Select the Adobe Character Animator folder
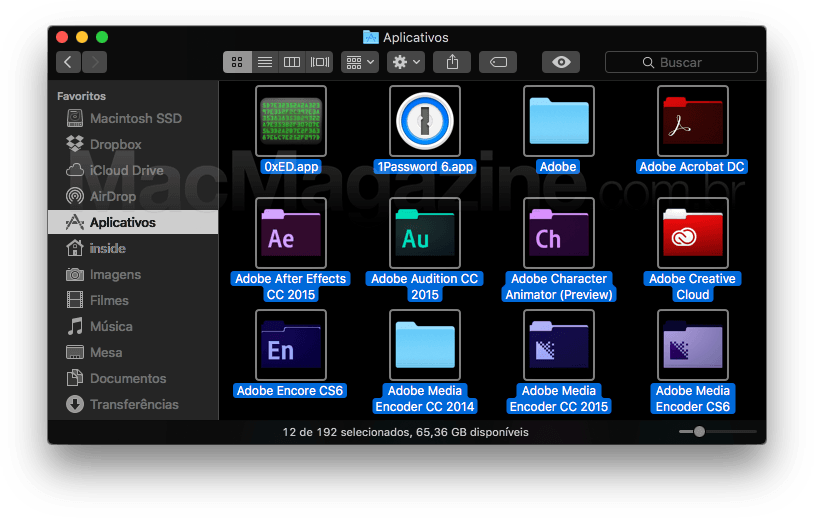 (x=558, y=233)
